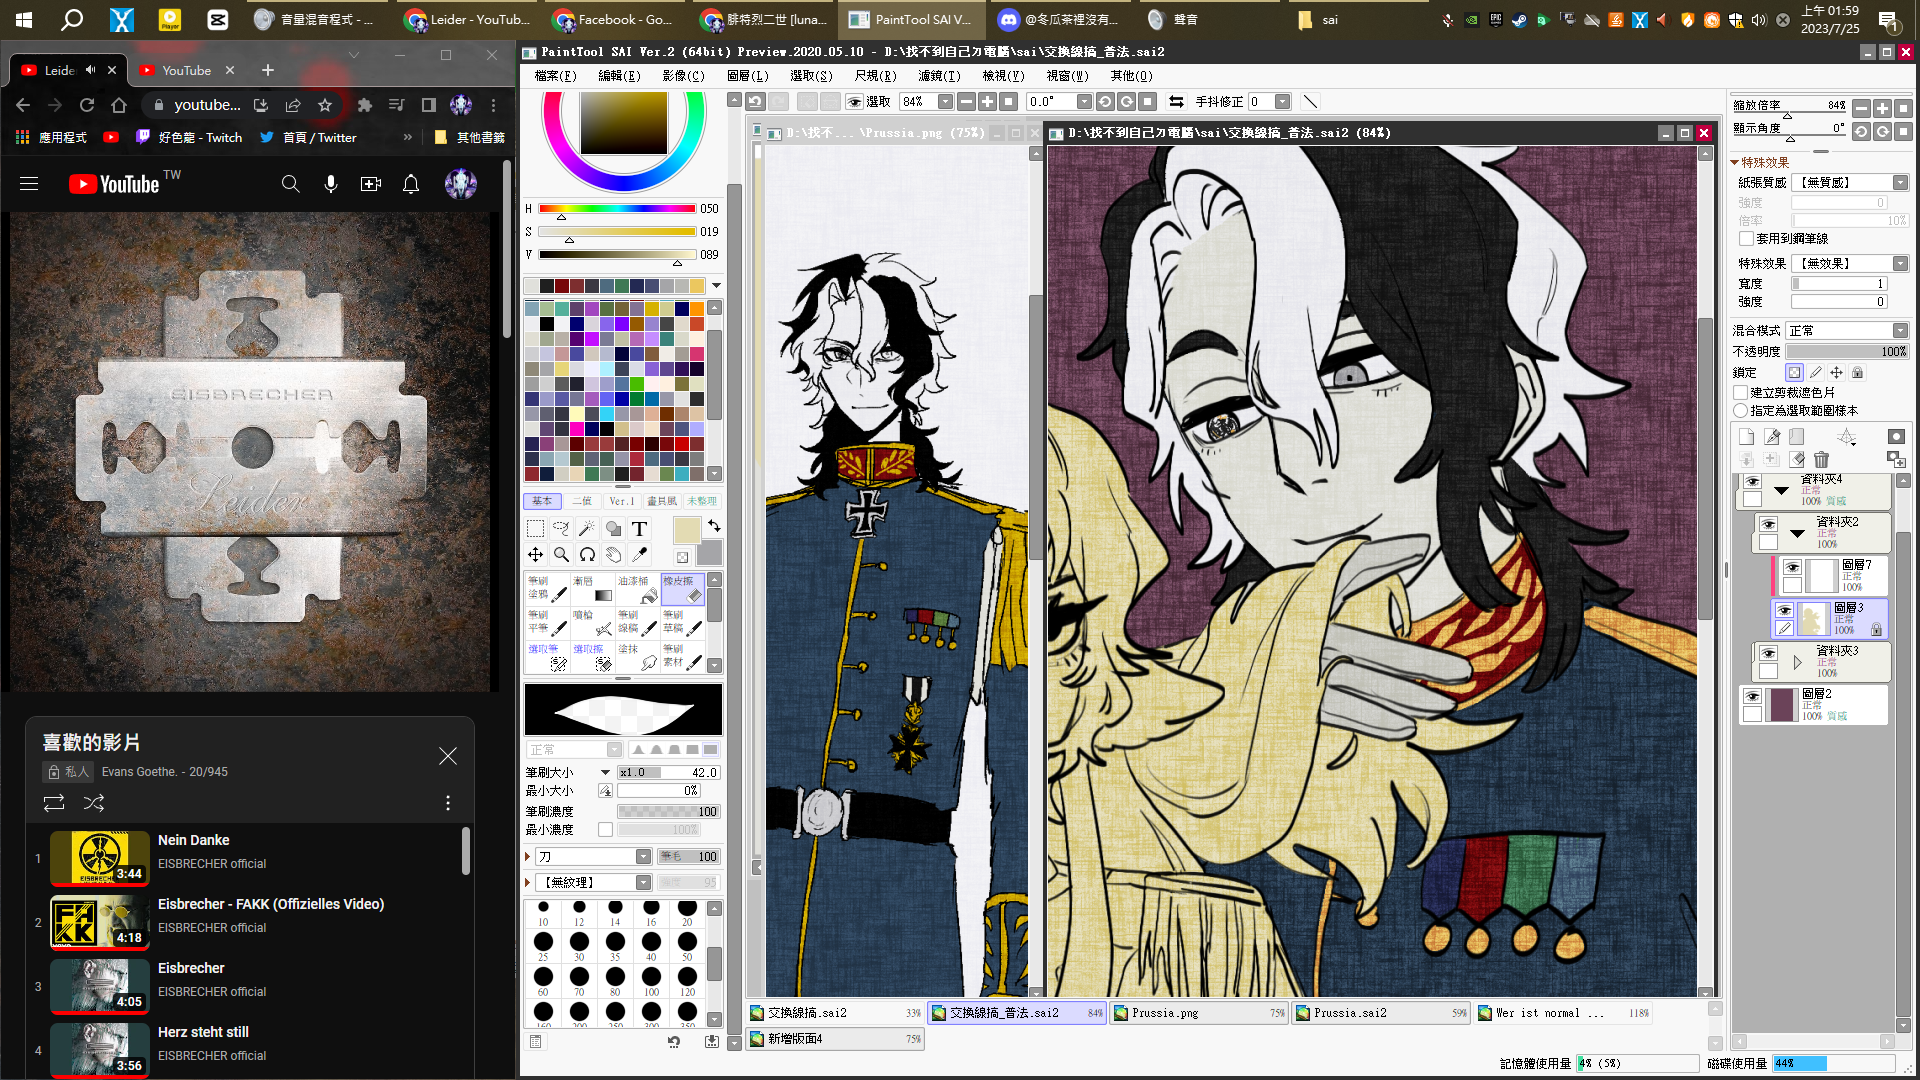Create a new layer in layer panel
The image size is (1920, 1080).
1746,437
